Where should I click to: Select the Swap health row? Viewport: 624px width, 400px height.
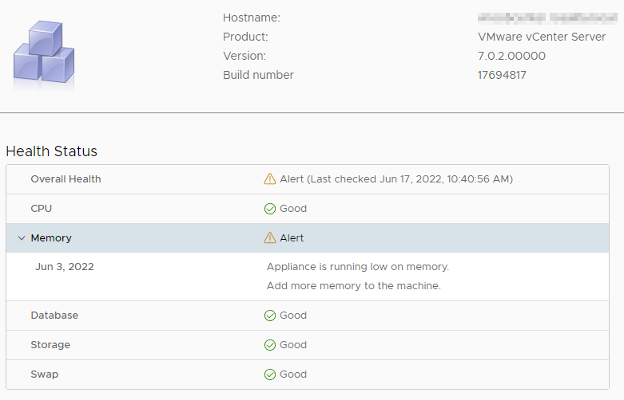click(x=44, y=374)
